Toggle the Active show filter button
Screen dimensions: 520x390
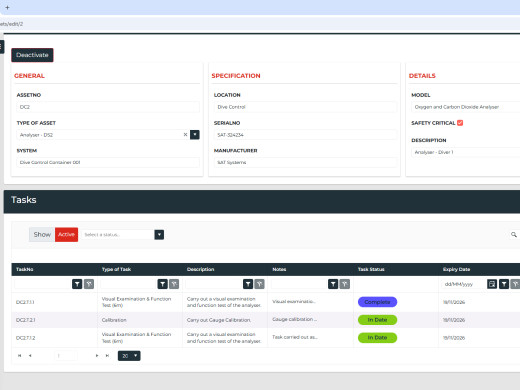(x=66, y=235)
